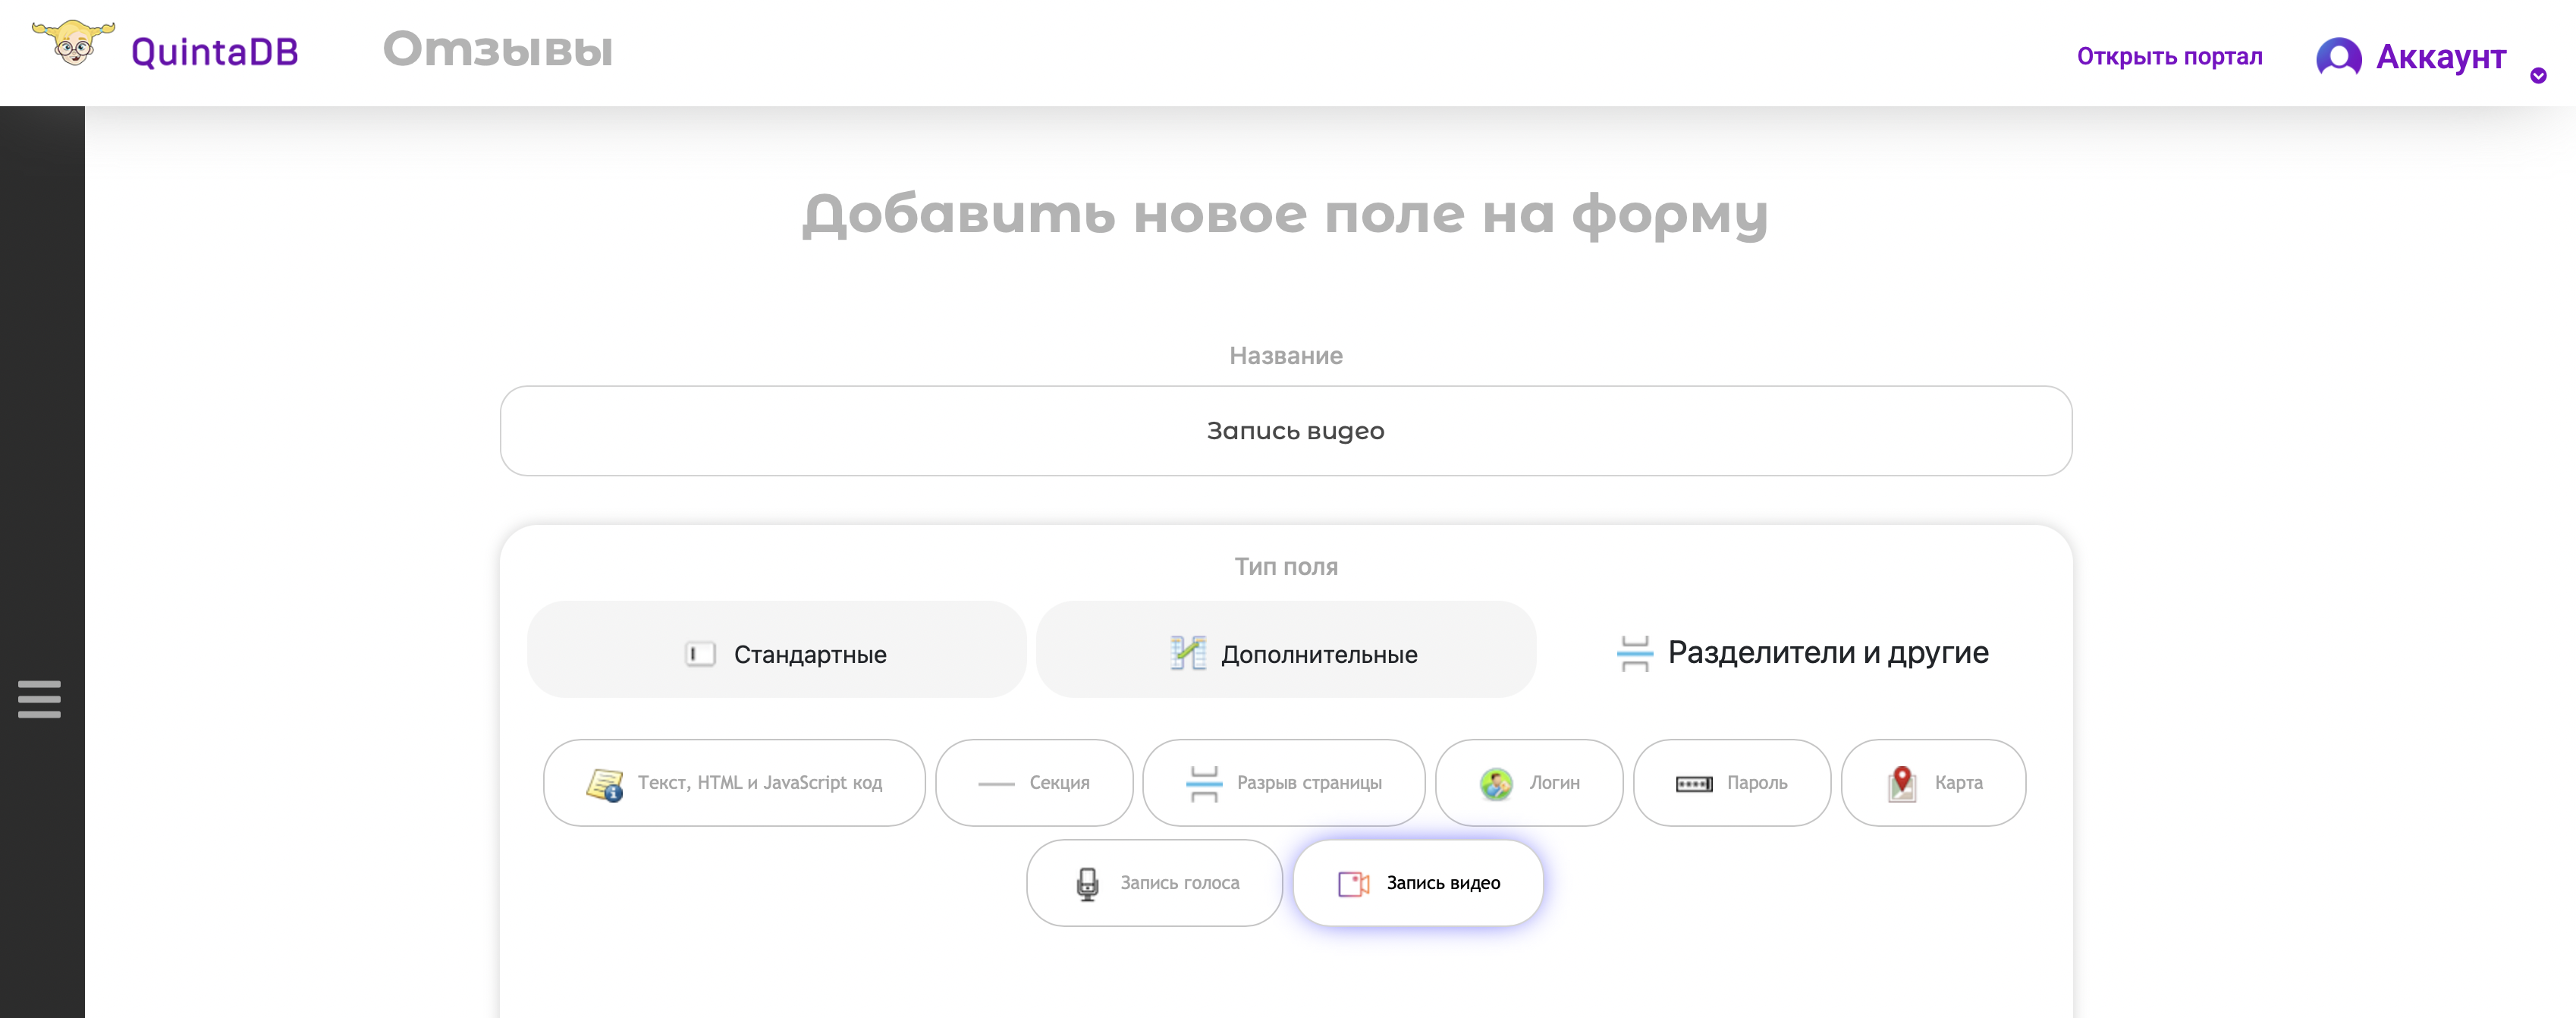Open the hamburger menu in the sidebar
The height and width of the screenshot is (1018, 2576).
[x=39, y=699]
